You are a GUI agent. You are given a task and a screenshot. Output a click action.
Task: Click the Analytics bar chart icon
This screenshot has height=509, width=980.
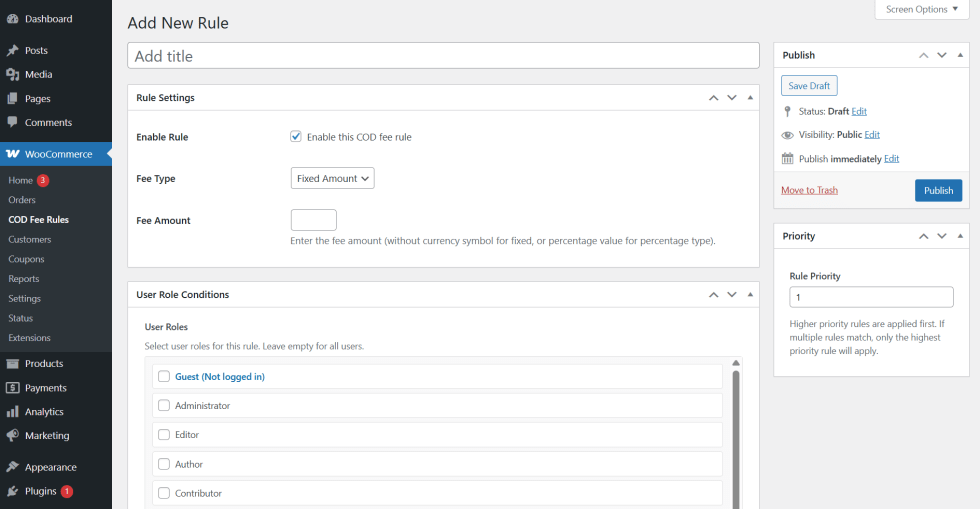click(12, 412)
